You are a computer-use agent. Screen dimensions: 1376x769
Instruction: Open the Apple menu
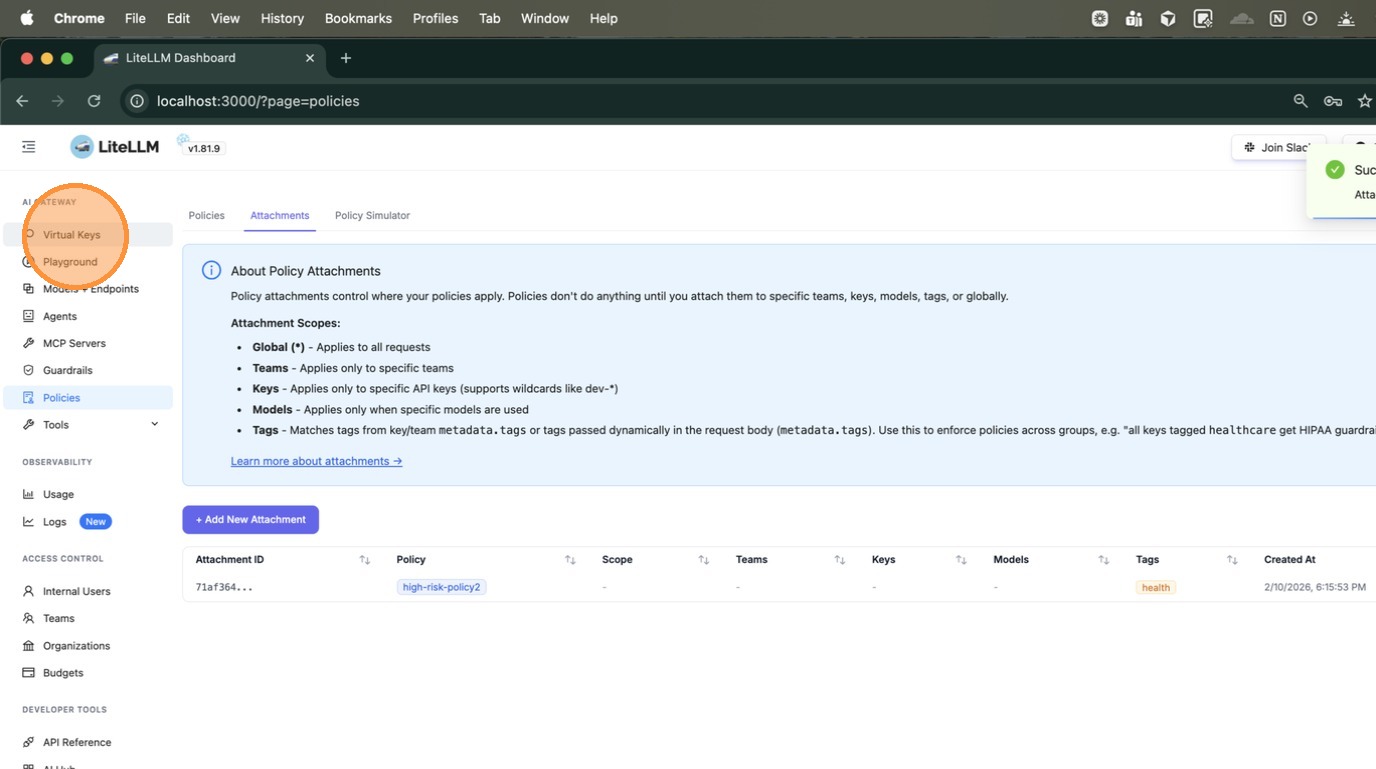(x=27, y=18)
